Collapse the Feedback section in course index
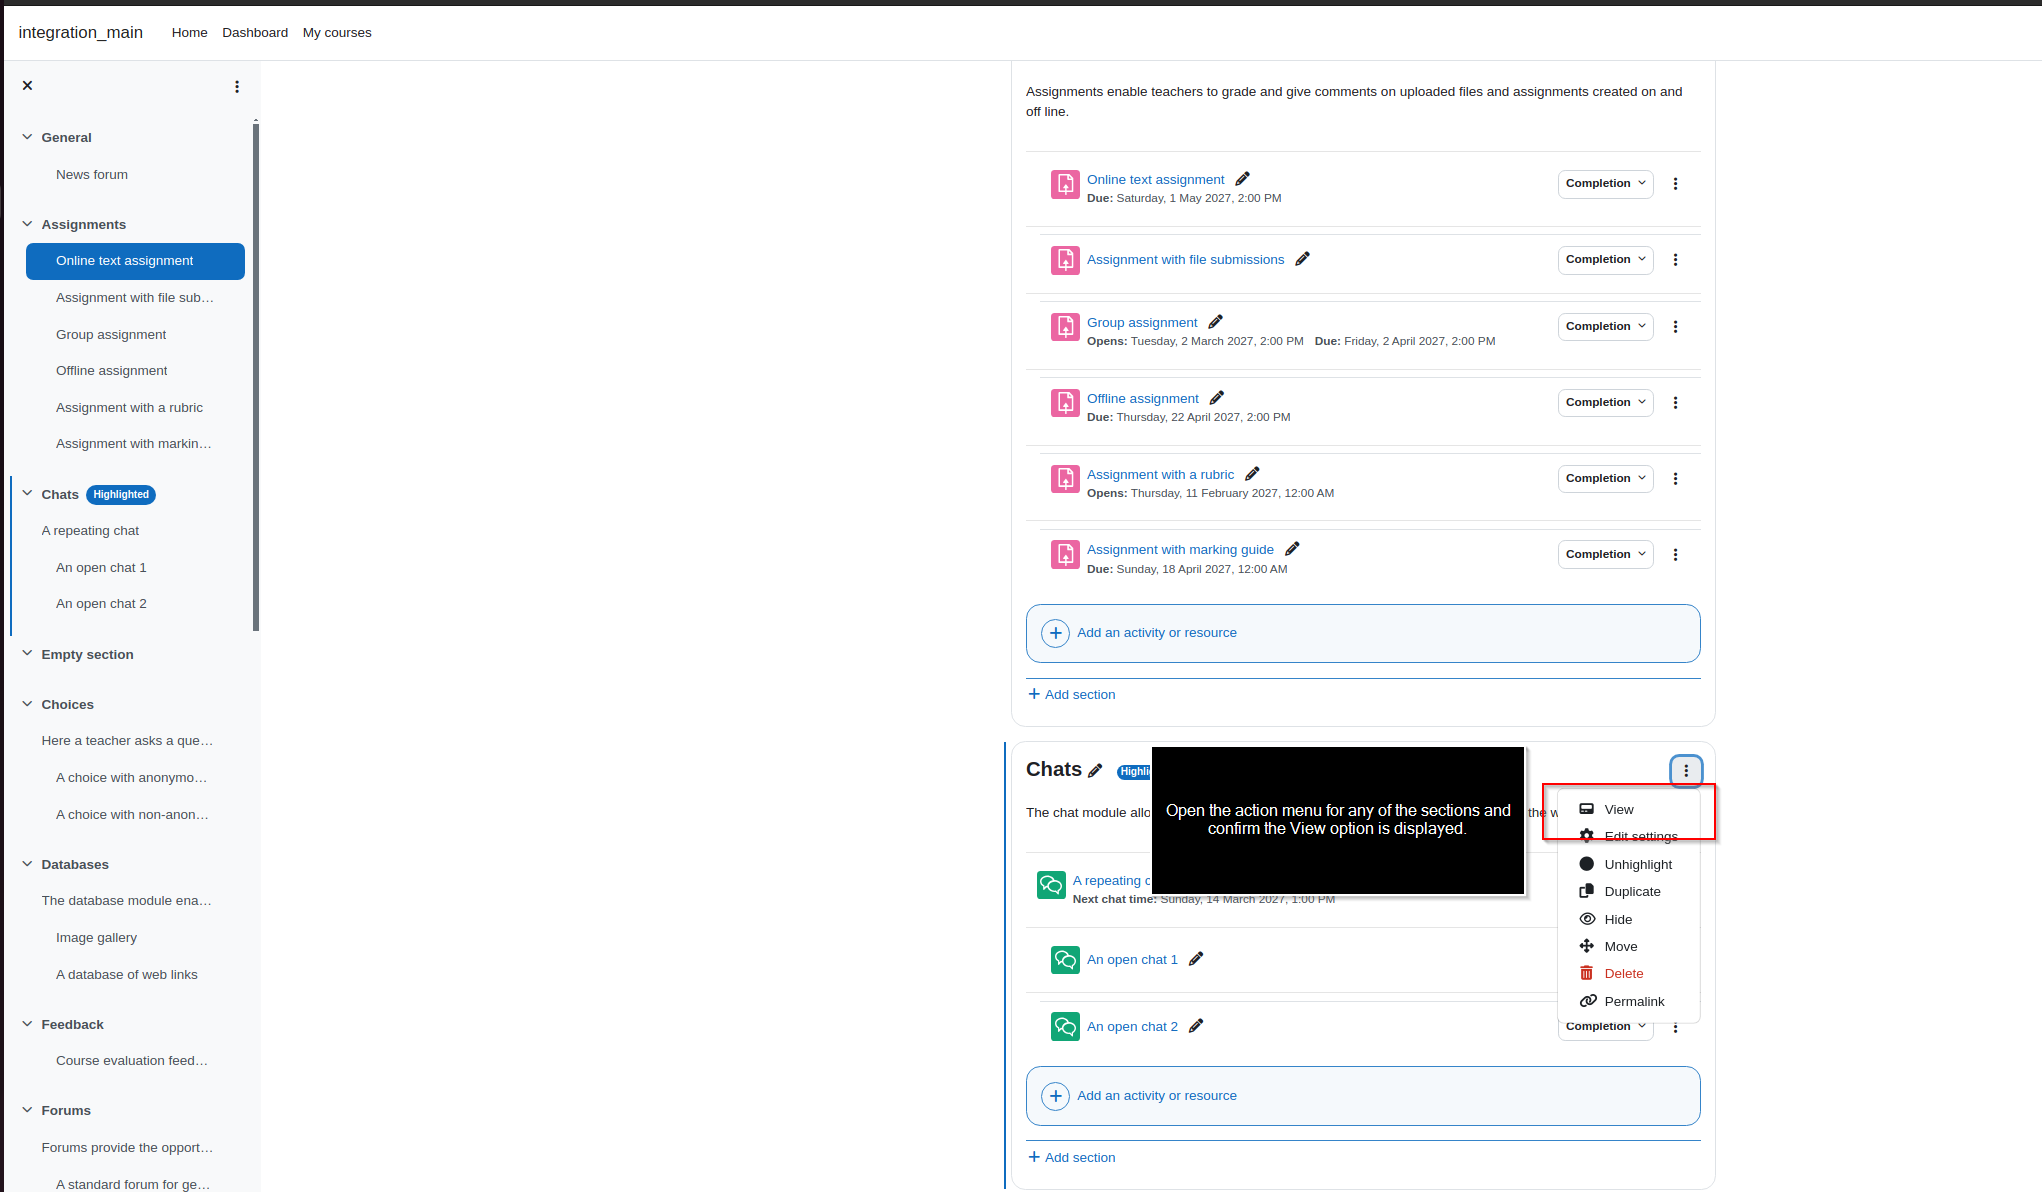 click(27, 1024)
